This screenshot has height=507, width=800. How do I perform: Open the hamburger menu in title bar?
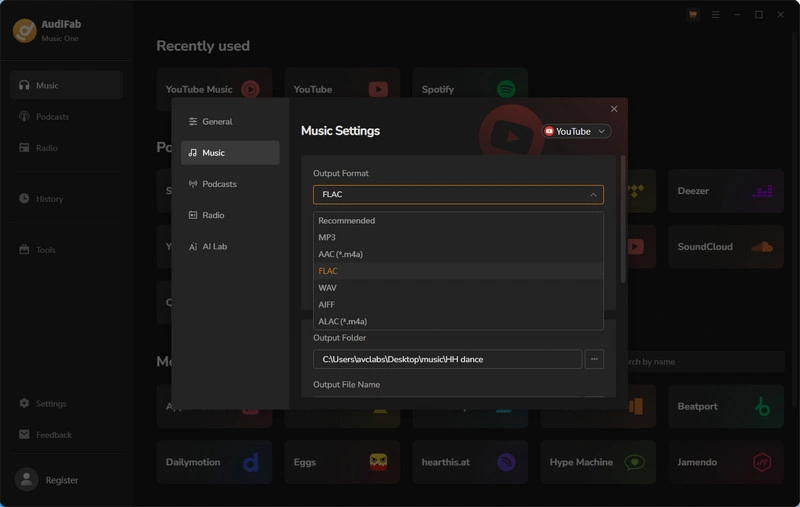(715, 15)
